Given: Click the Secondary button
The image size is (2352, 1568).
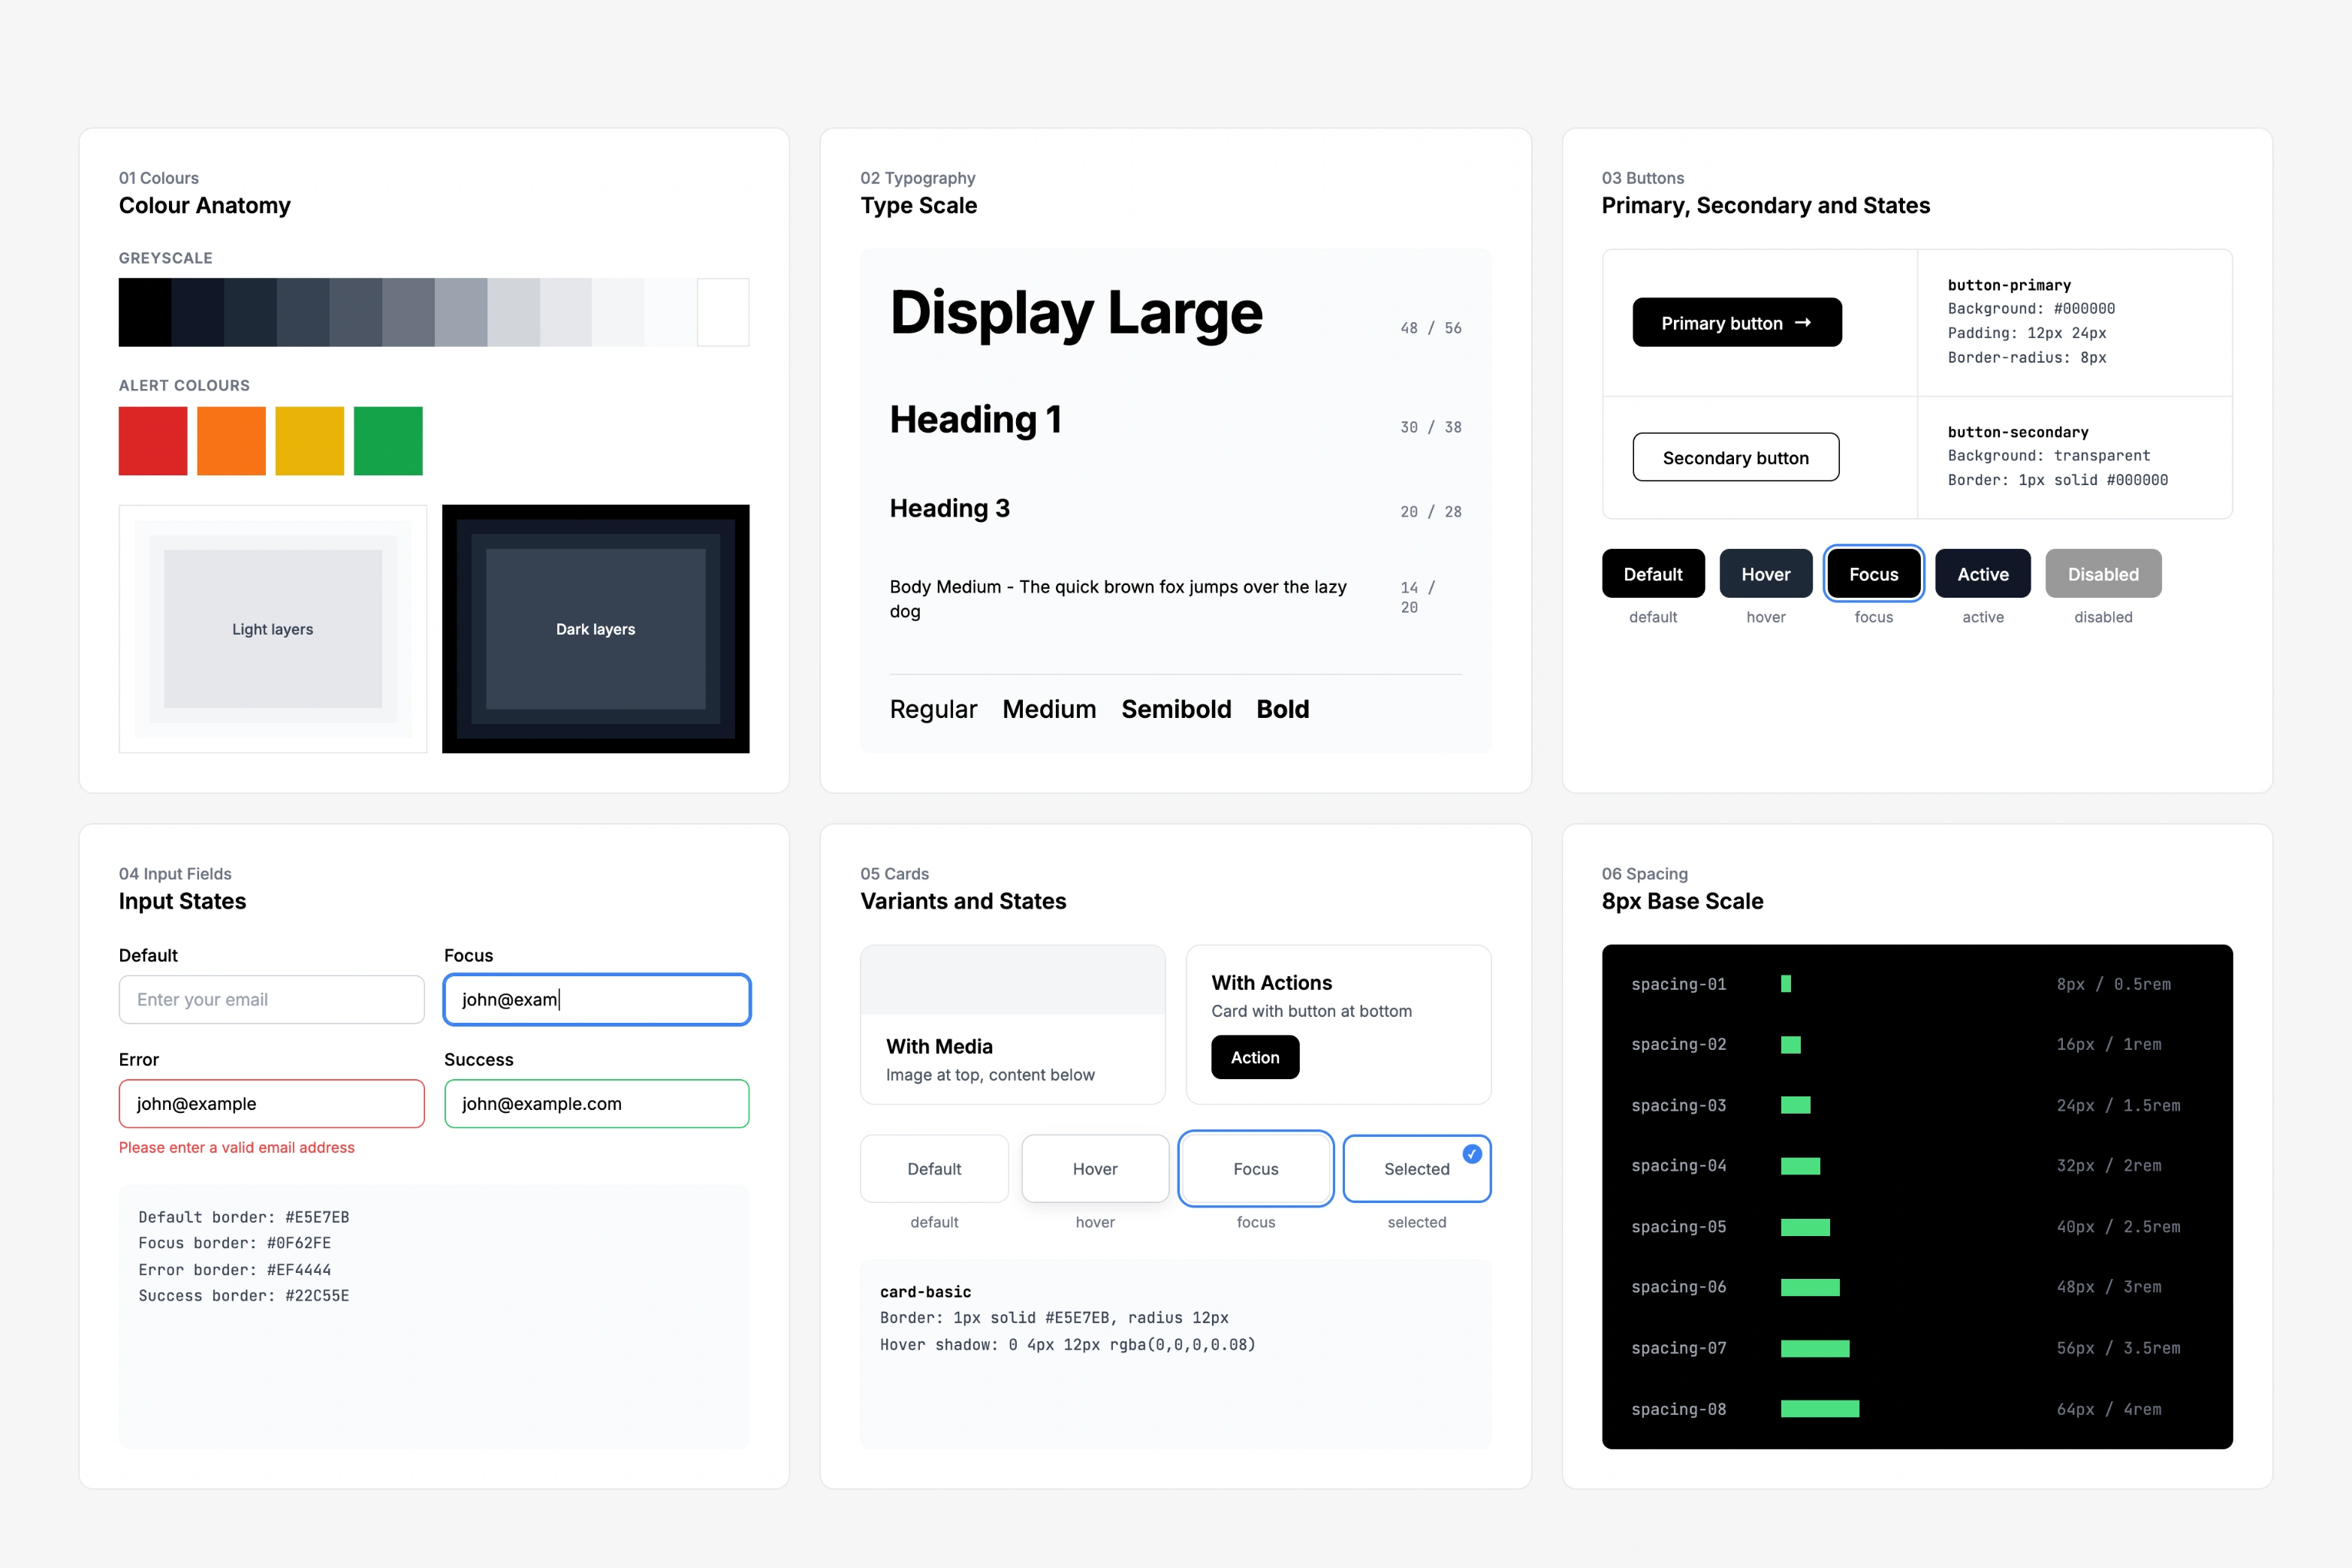Looking at the screenshot, I should pos(1736,457).
